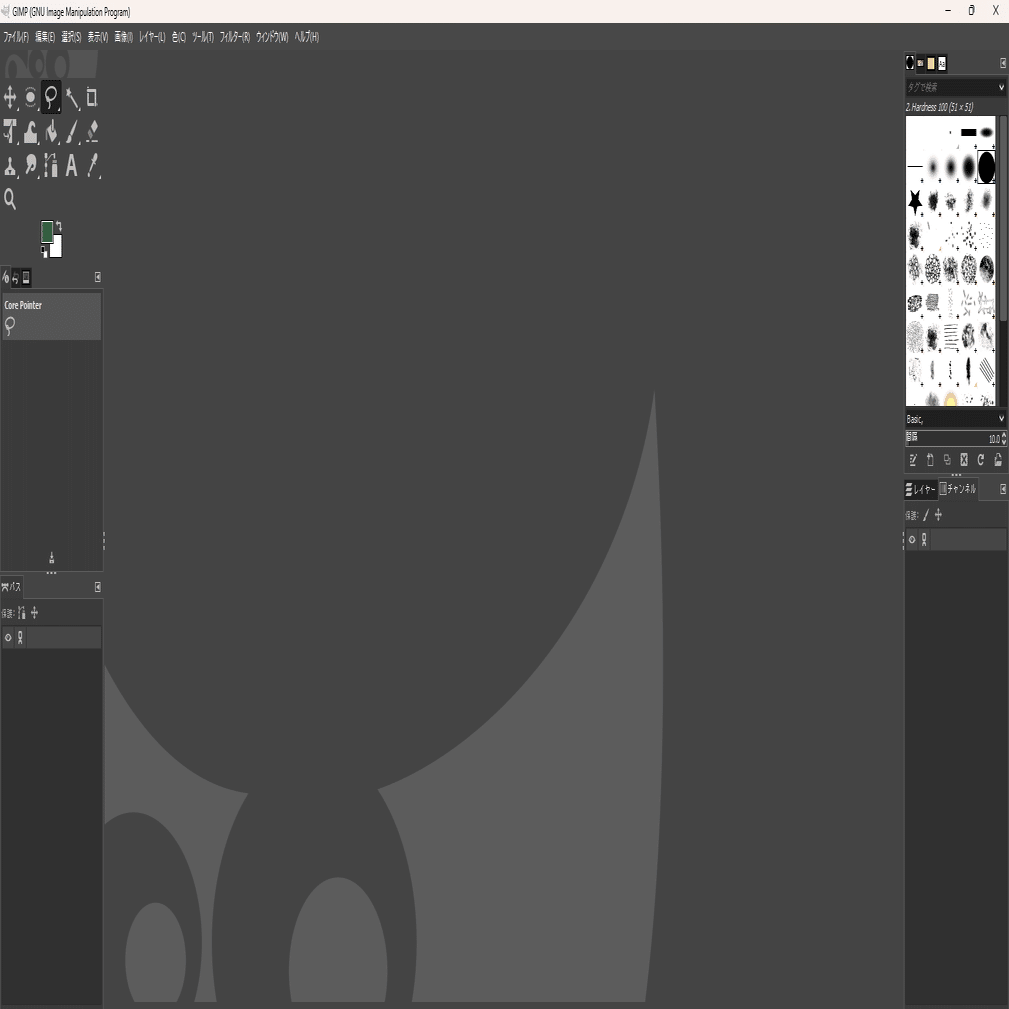Viewport: 1009px width, 1009px height.
Task: Create a new brush
Action: pos(930,459)
